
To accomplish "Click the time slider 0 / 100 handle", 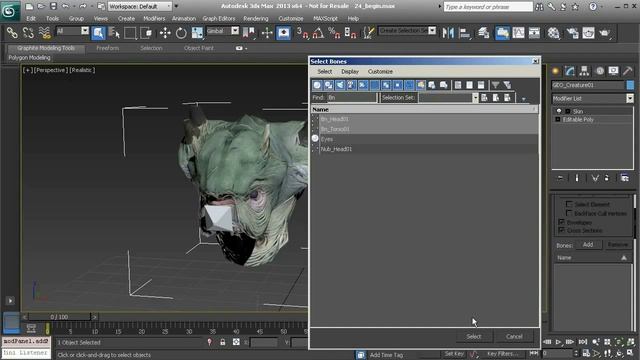I will point(59,317).
